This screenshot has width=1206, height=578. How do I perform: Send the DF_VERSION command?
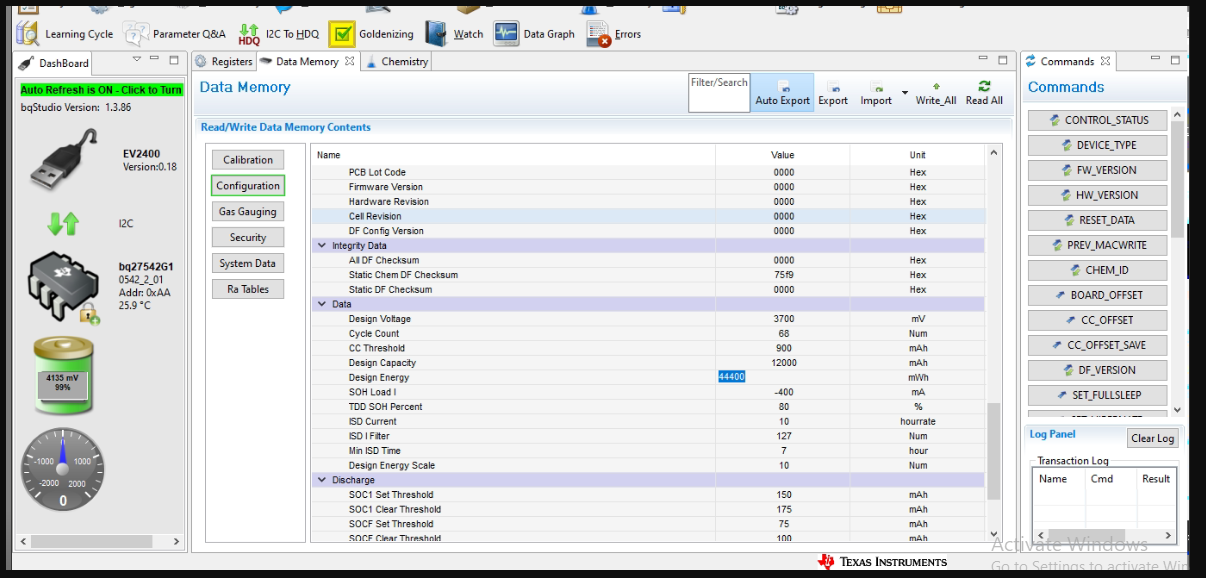(1097, 370)
